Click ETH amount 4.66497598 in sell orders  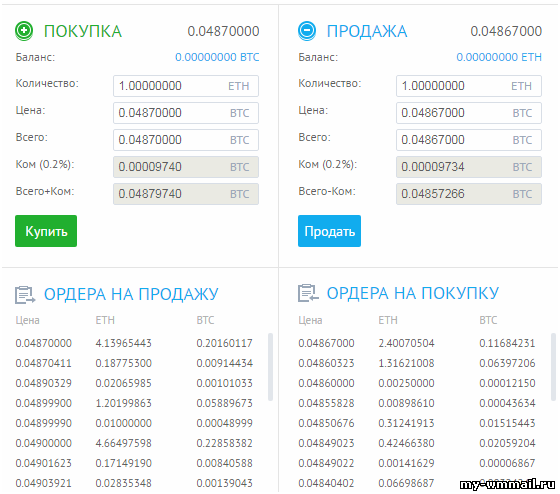124,443
